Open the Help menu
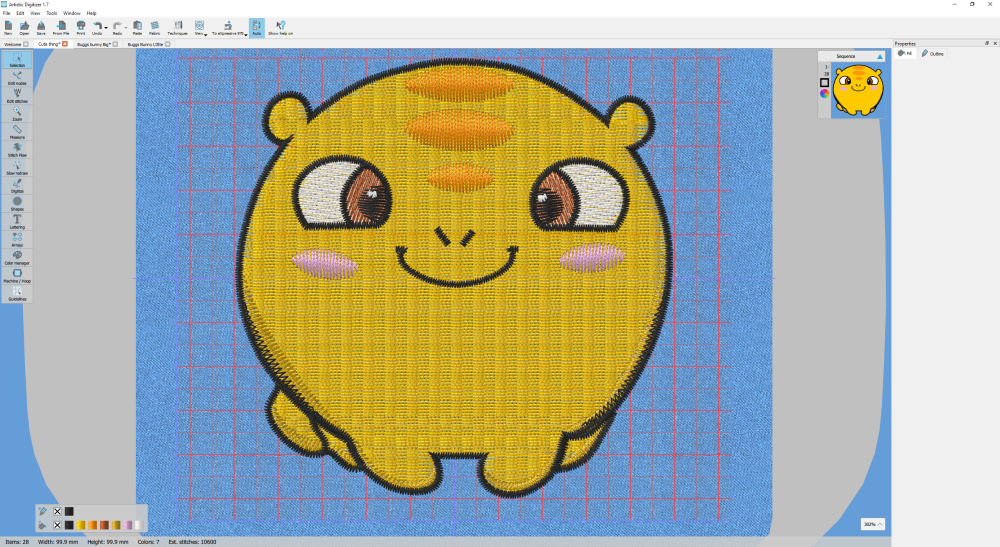Screen dimensions: 1000x547 click(91, 13)
